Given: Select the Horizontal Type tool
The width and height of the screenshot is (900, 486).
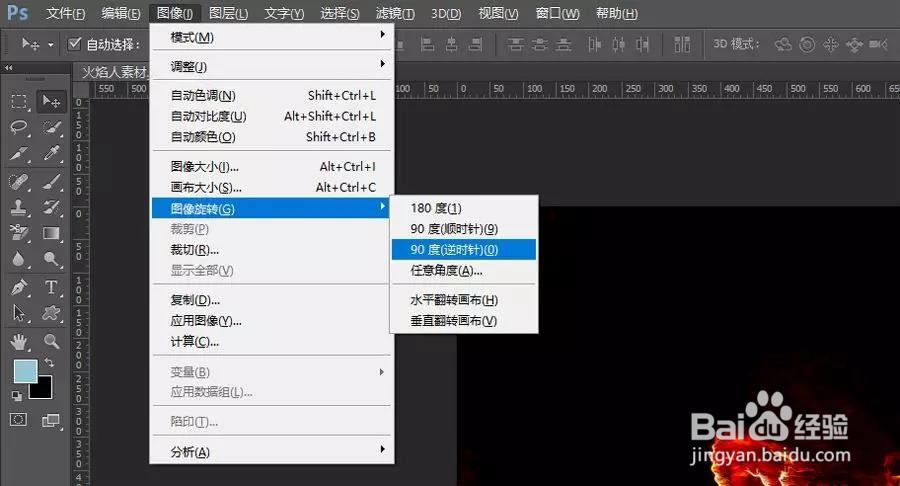Looking at the screenshot, I should (x=51, y=287).
